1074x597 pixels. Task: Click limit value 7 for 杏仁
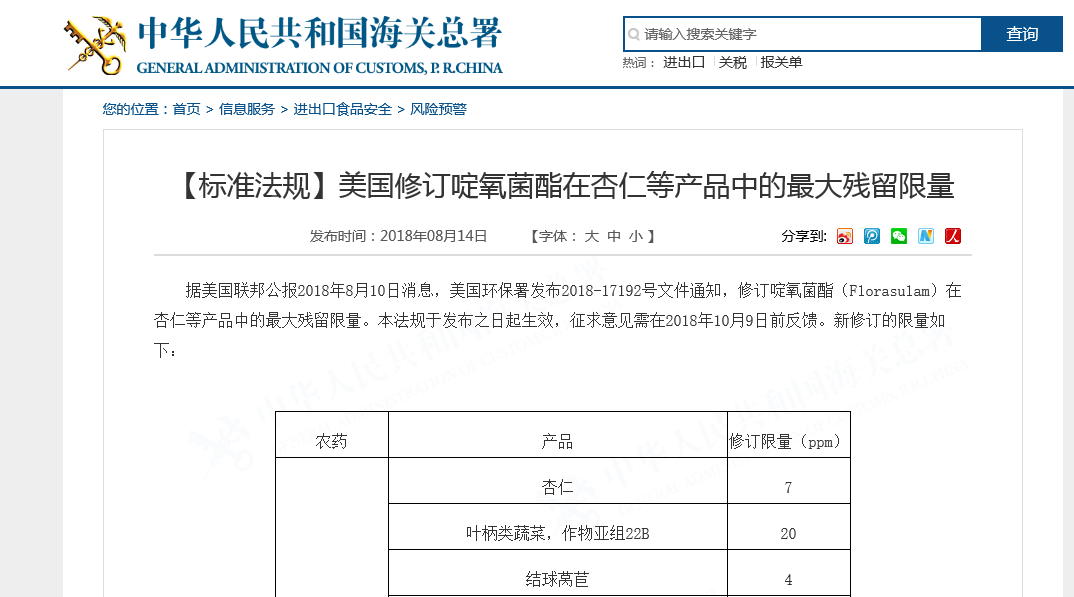(x=788, y=487)
